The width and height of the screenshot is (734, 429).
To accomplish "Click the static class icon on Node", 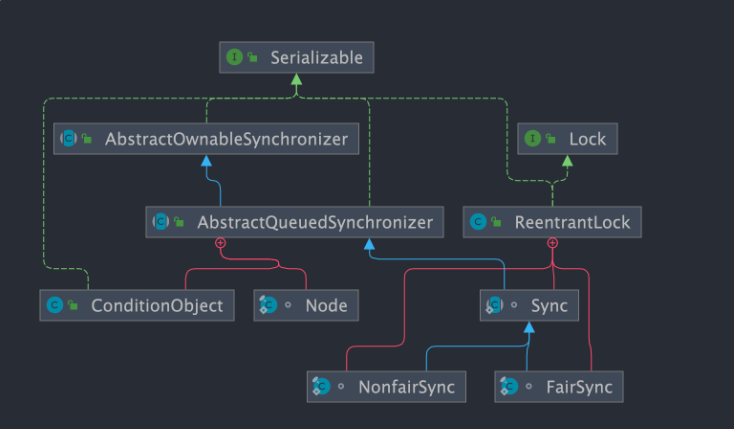I will [268, 305].
